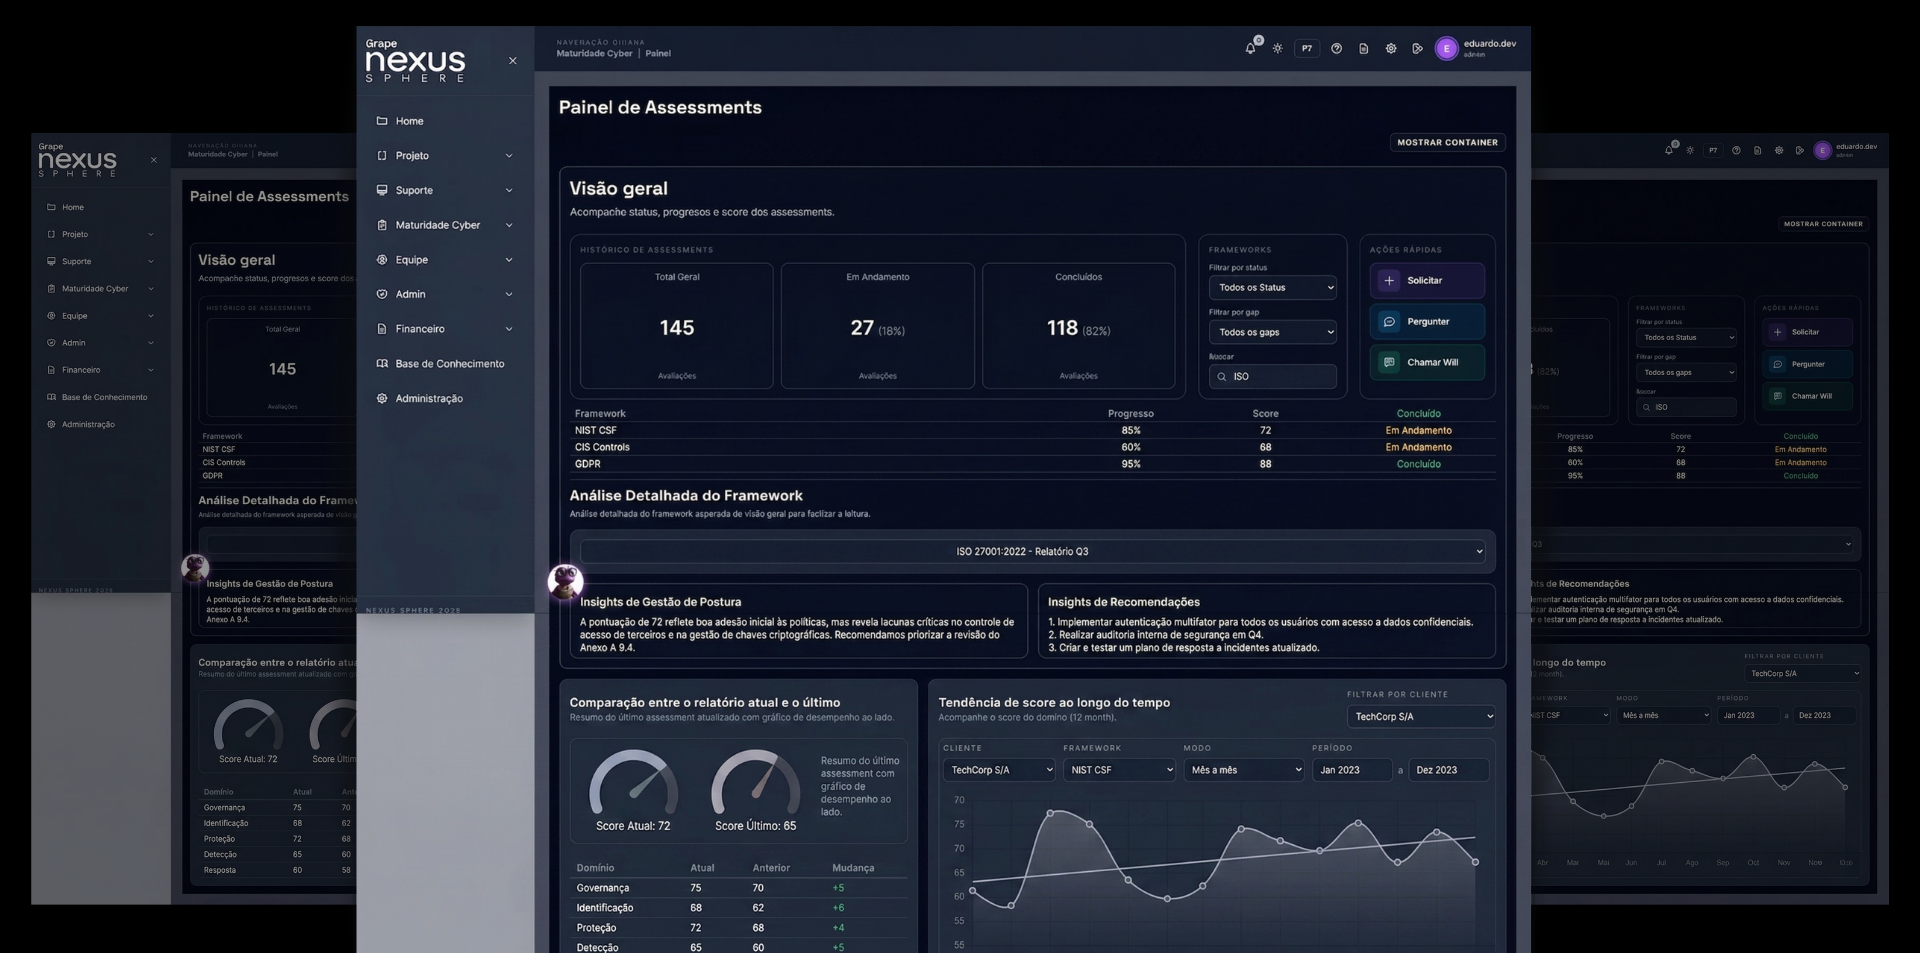Click search magnifier icon, front window

click(1221, 377)
